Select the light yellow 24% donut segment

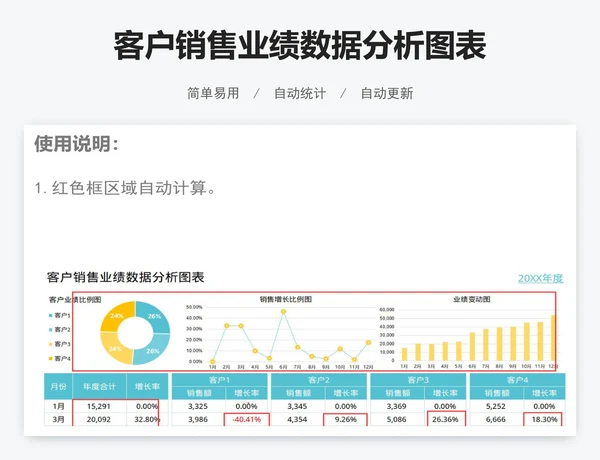tap(116, 349)
